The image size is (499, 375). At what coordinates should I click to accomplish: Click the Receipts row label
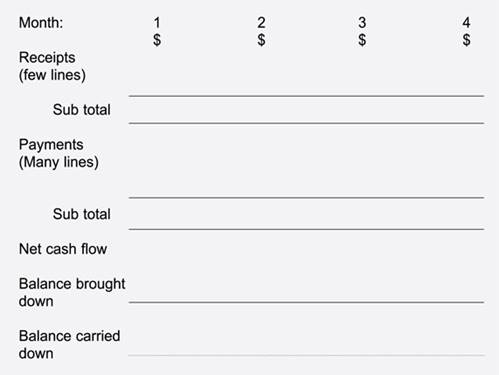47,58
